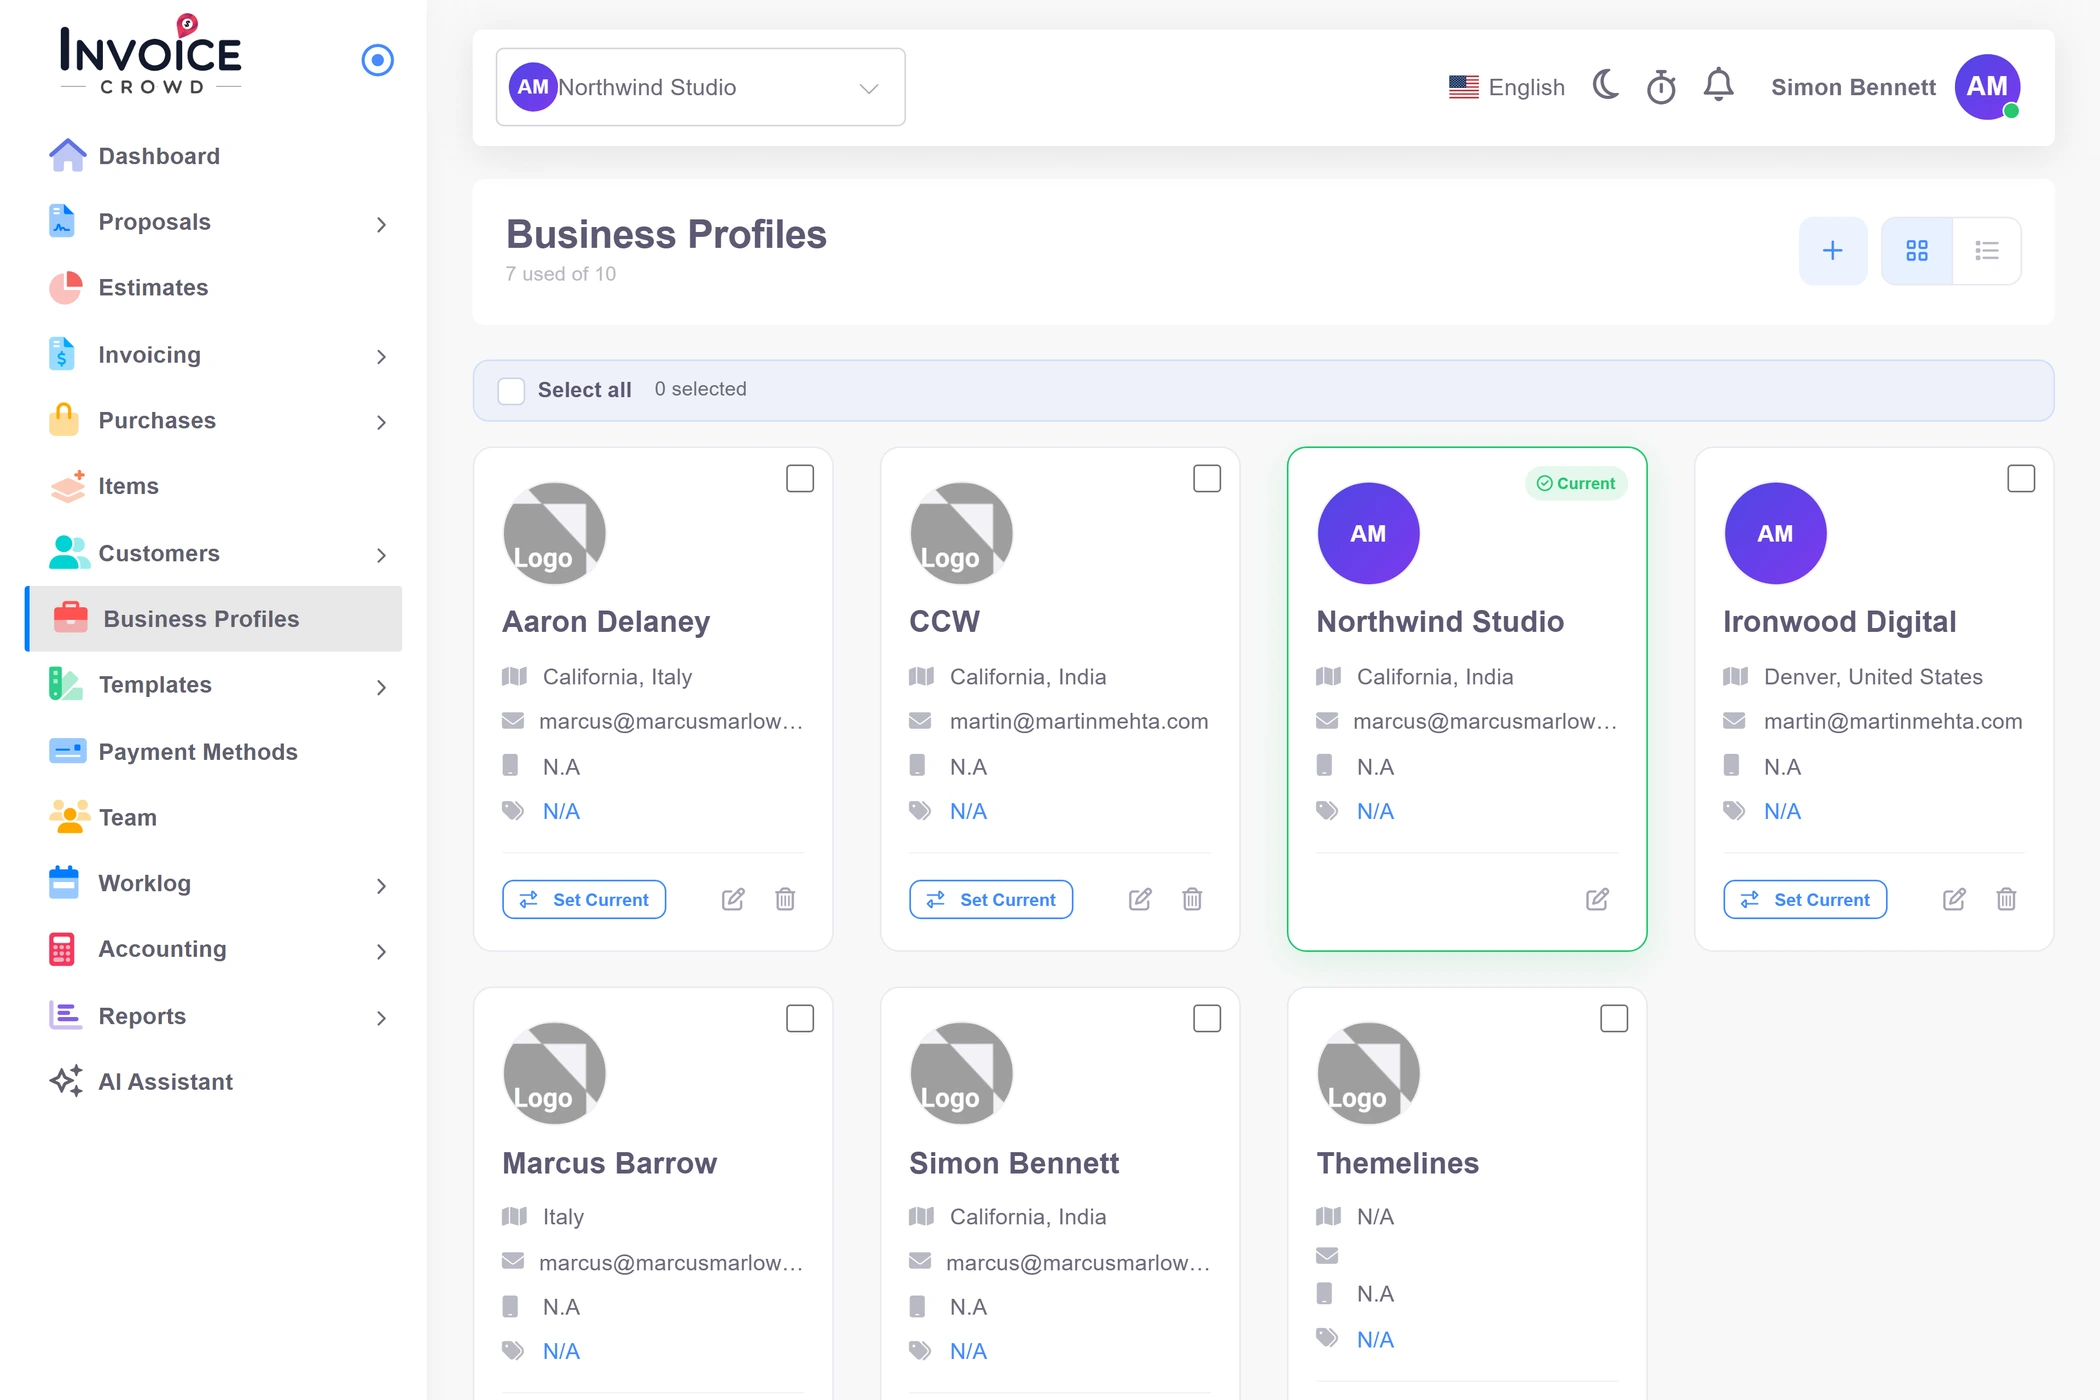
Task: Click N/A tag link on Aaron Delaney
Action: (x=561, y=811)
